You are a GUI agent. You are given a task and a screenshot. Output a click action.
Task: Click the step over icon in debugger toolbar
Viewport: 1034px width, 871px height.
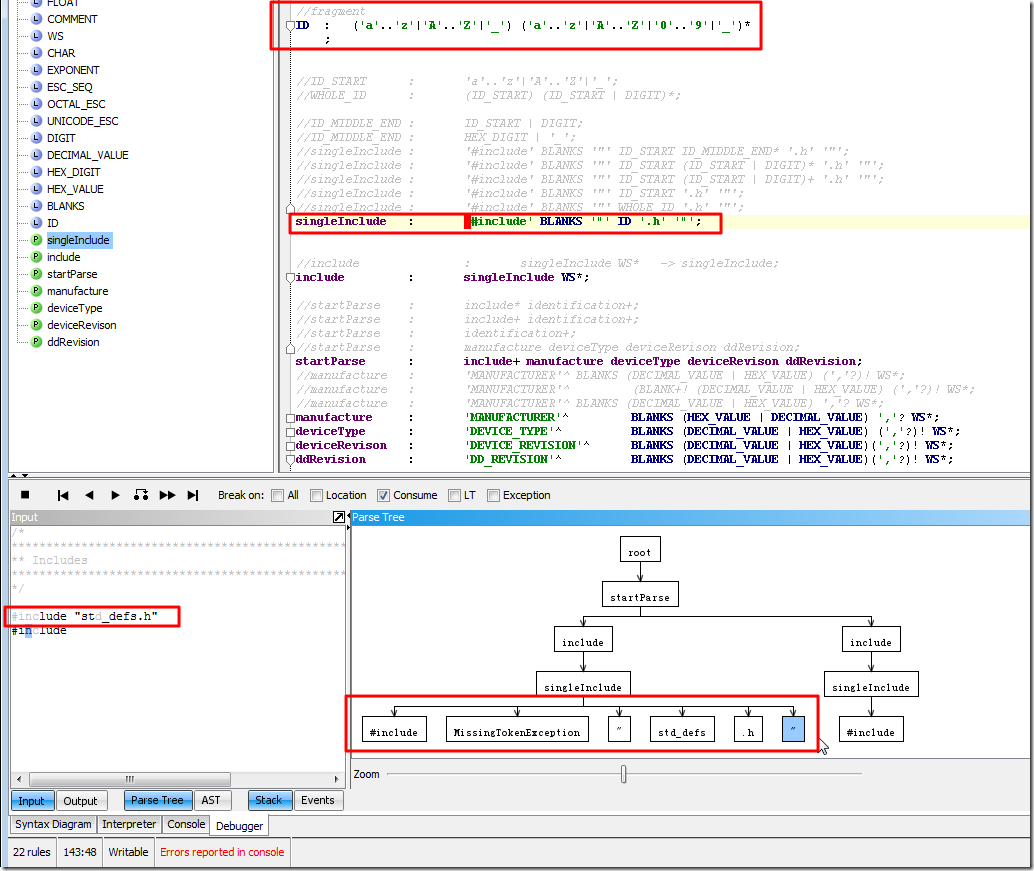coord(140,495)
